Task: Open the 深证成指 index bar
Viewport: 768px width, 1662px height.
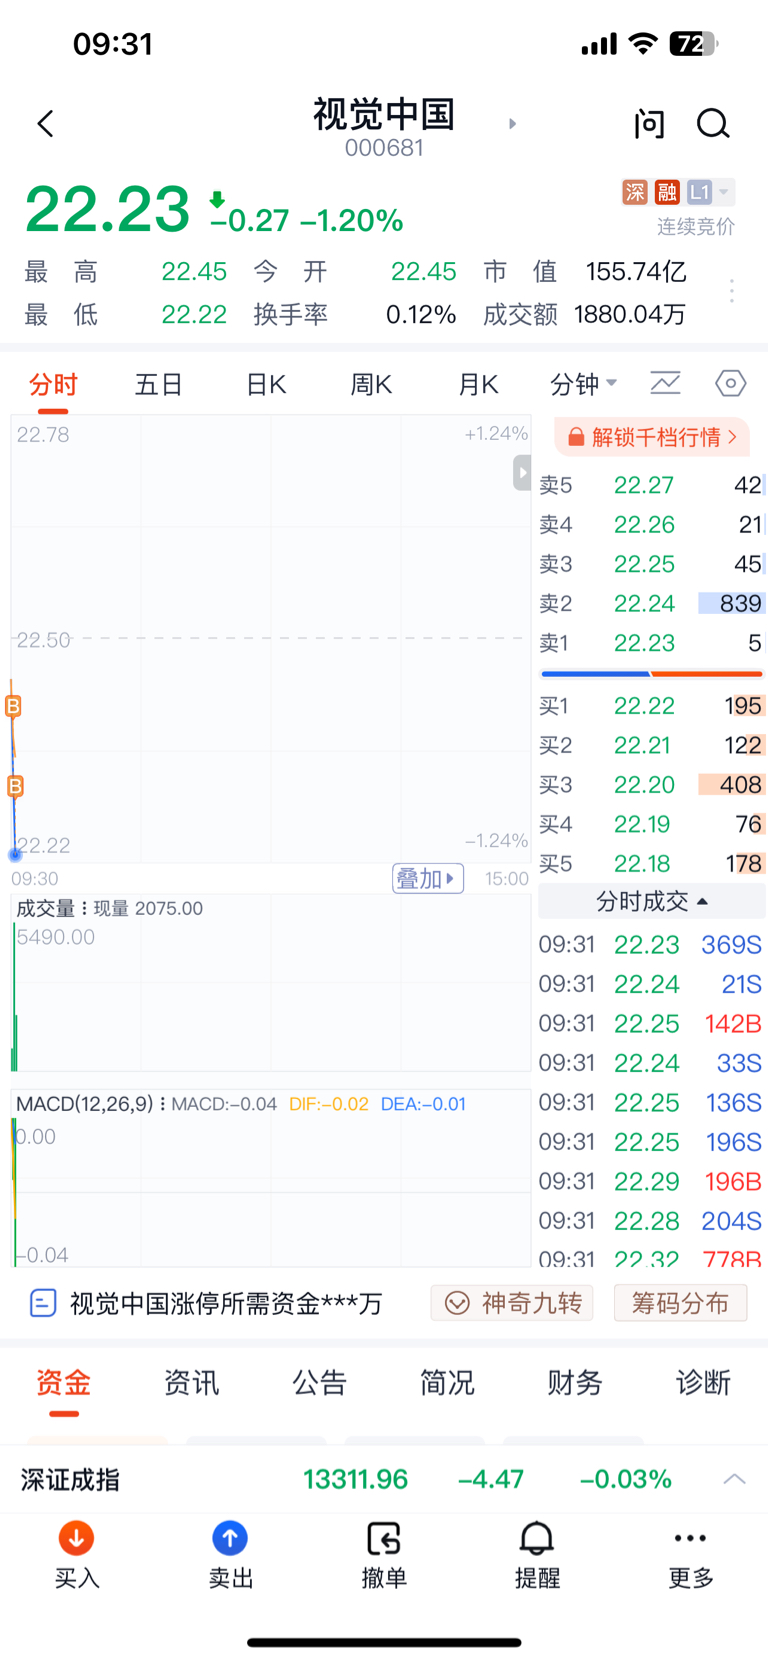Action: click(x=384, y=1479)
